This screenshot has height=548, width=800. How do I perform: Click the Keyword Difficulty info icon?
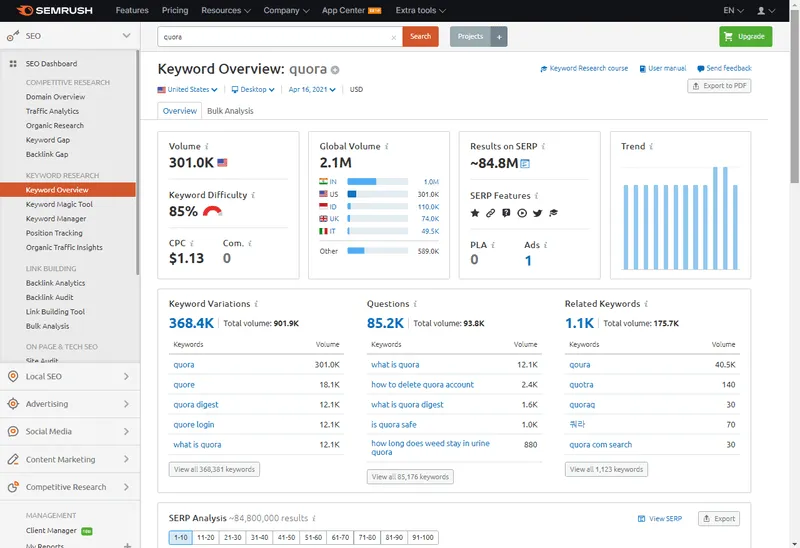(x=253, y=195)
